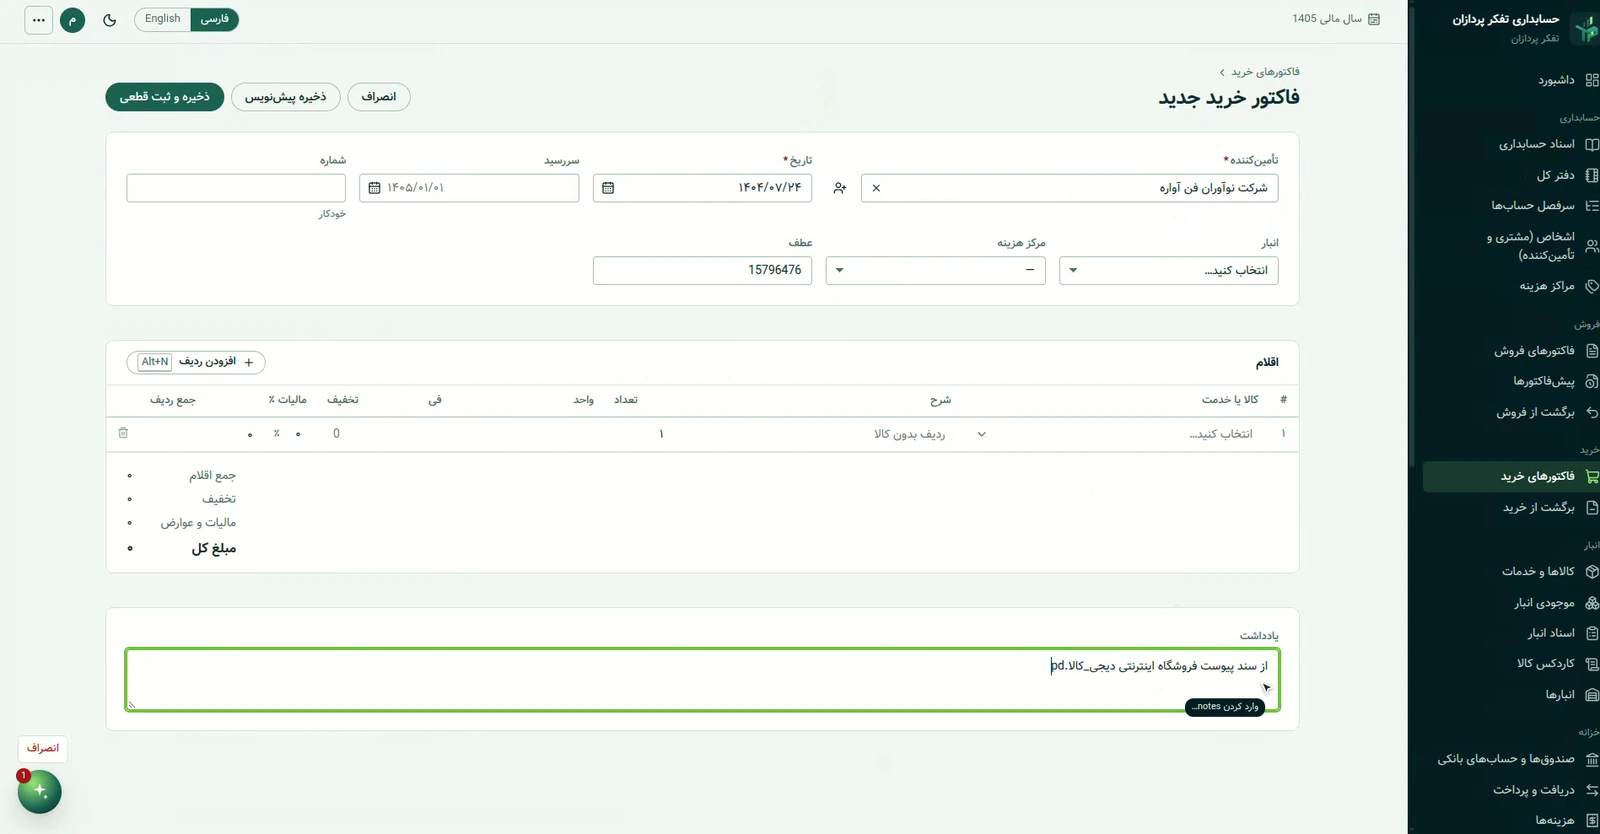This screenshot has width=1600, height=834.
Task: Follow the فاکتورهای خرید breadcrumb link
Action: pos(1265,72)
